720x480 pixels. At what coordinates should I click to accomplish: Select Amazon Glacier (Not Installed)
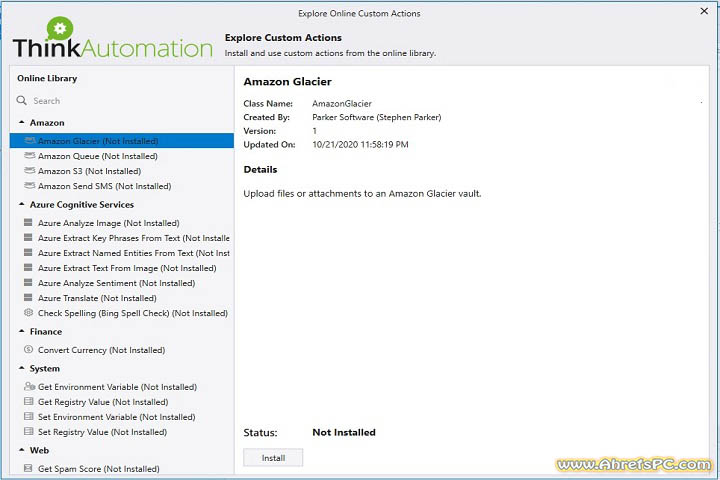click(122, 141)
